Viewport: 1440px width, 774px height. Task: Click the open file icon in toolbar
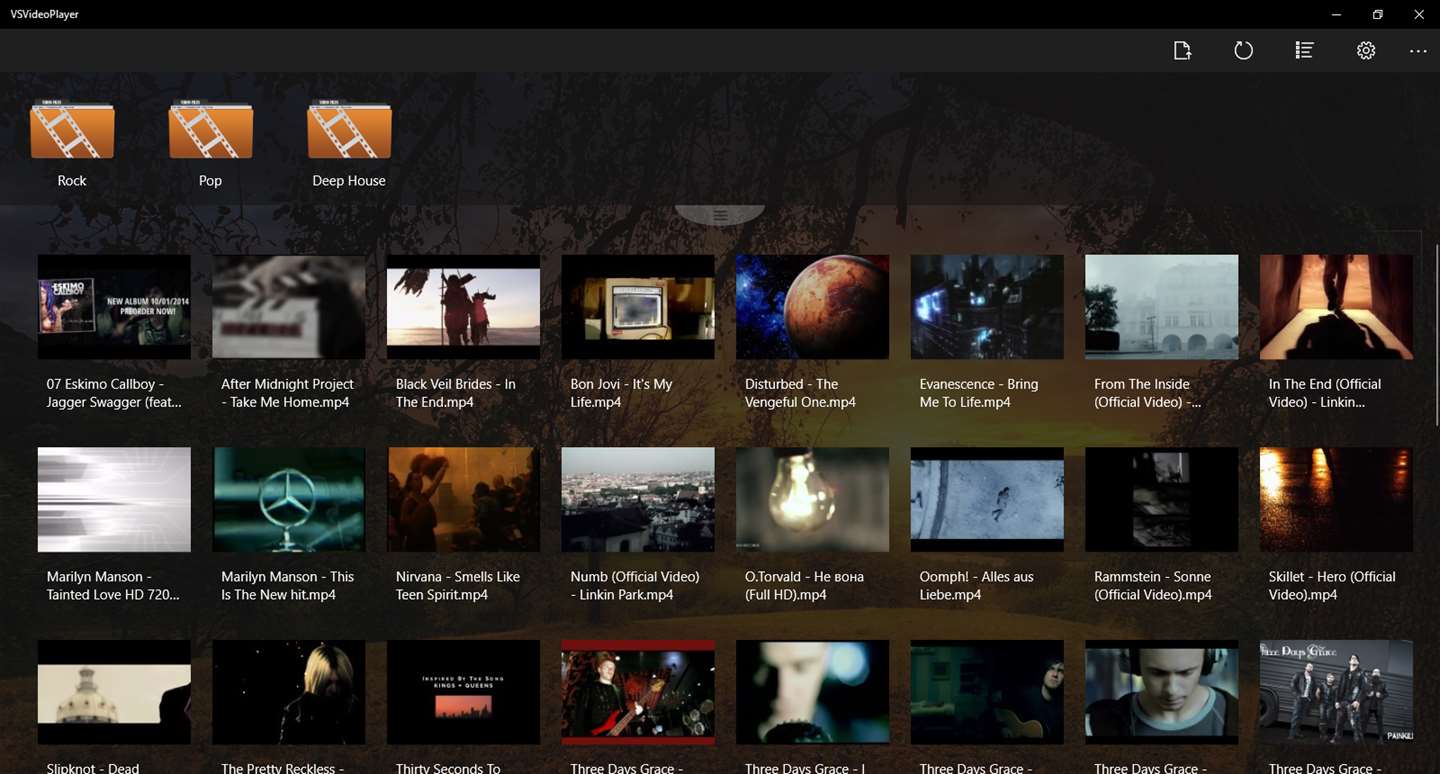[1182, 50]
